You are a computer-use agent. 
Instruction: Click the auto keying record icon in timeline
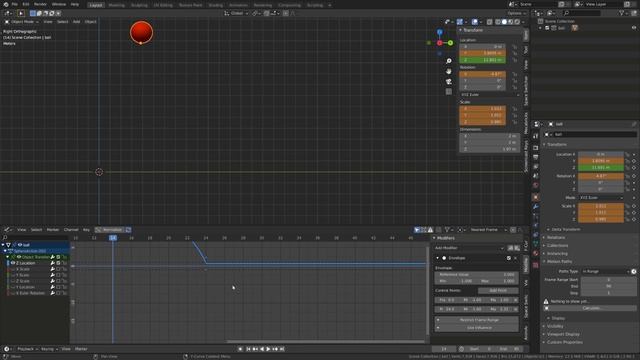[x=240, y=349]
